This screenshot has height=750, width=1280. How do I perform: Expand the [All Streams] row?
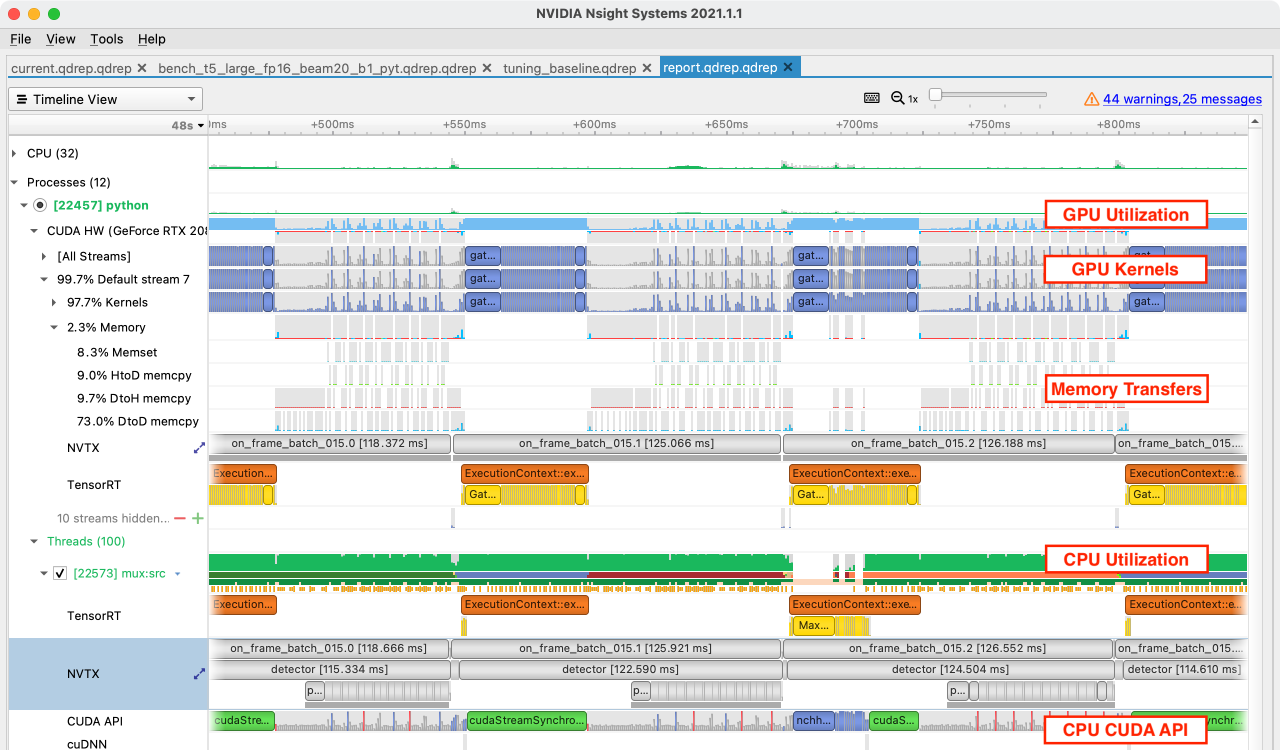[x=44, y=256]
